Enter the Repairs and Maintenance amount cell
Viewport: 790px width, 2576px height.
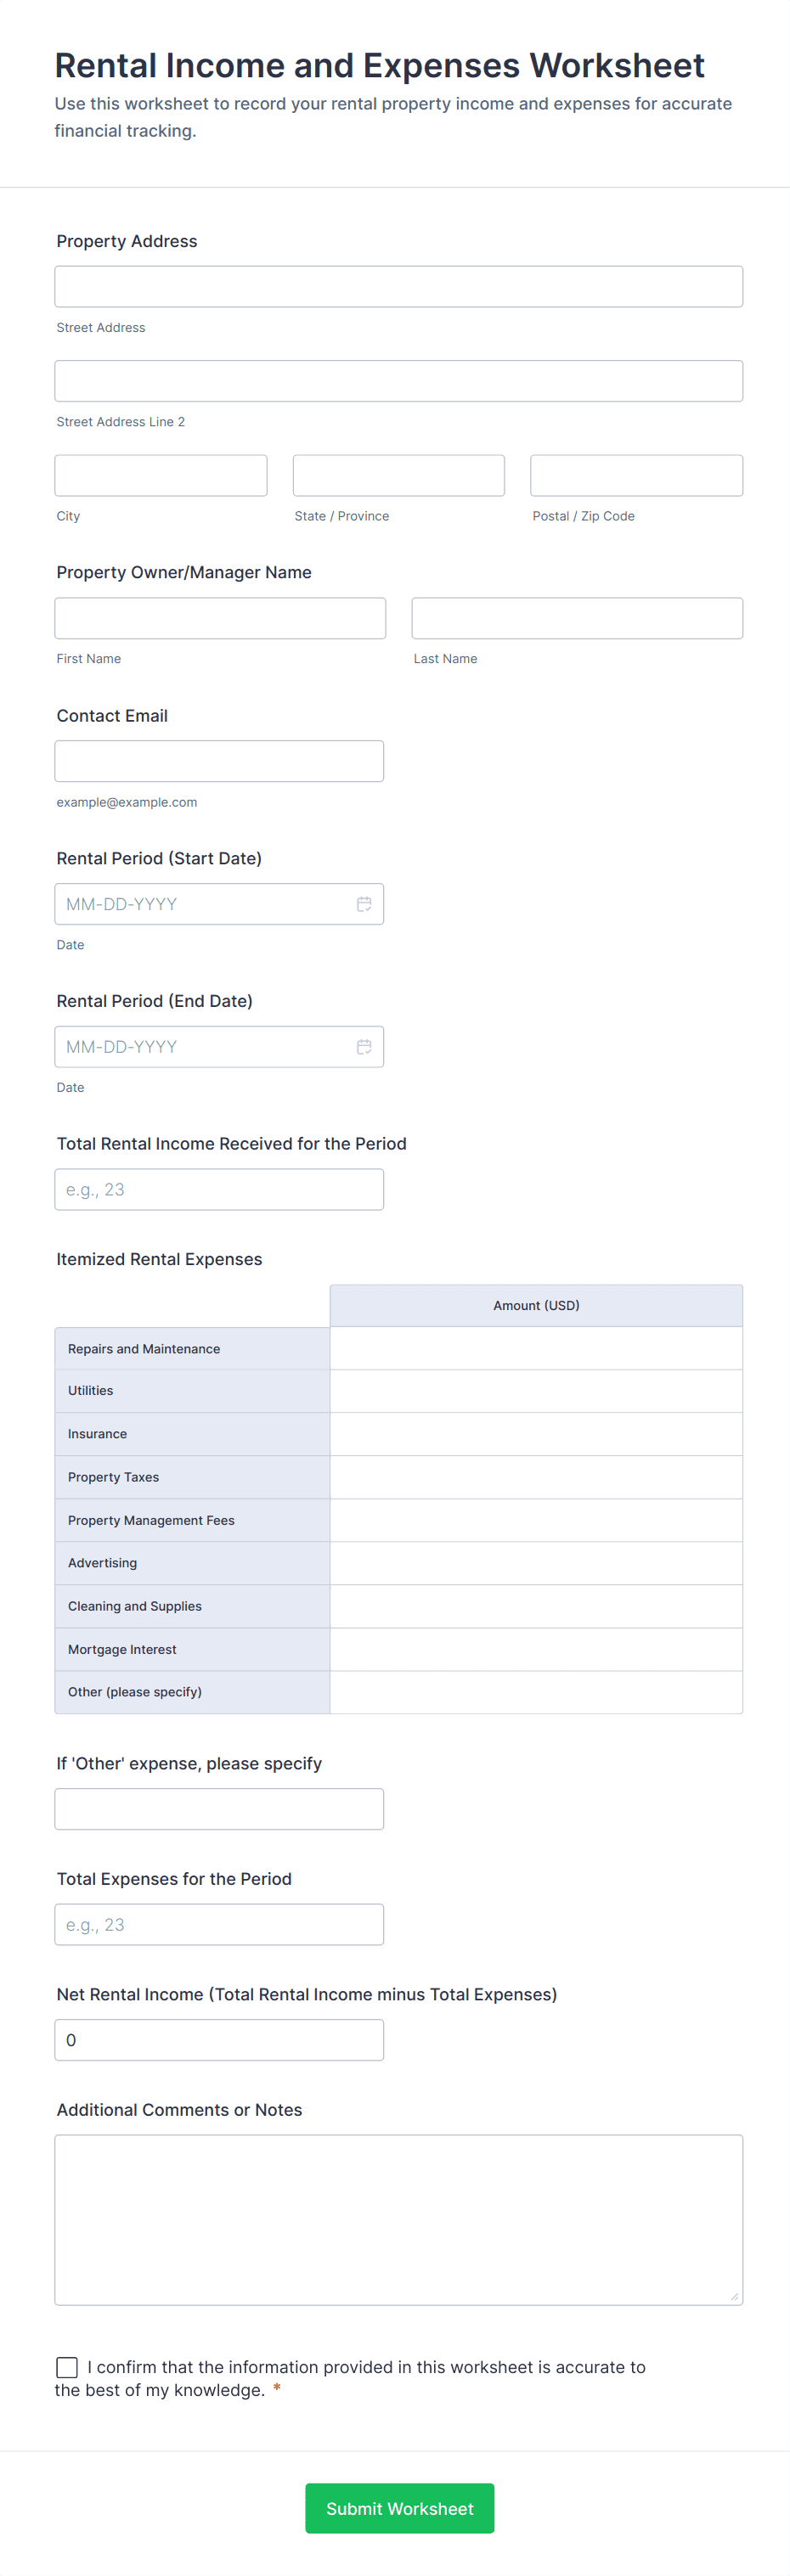click(536, 1348)
